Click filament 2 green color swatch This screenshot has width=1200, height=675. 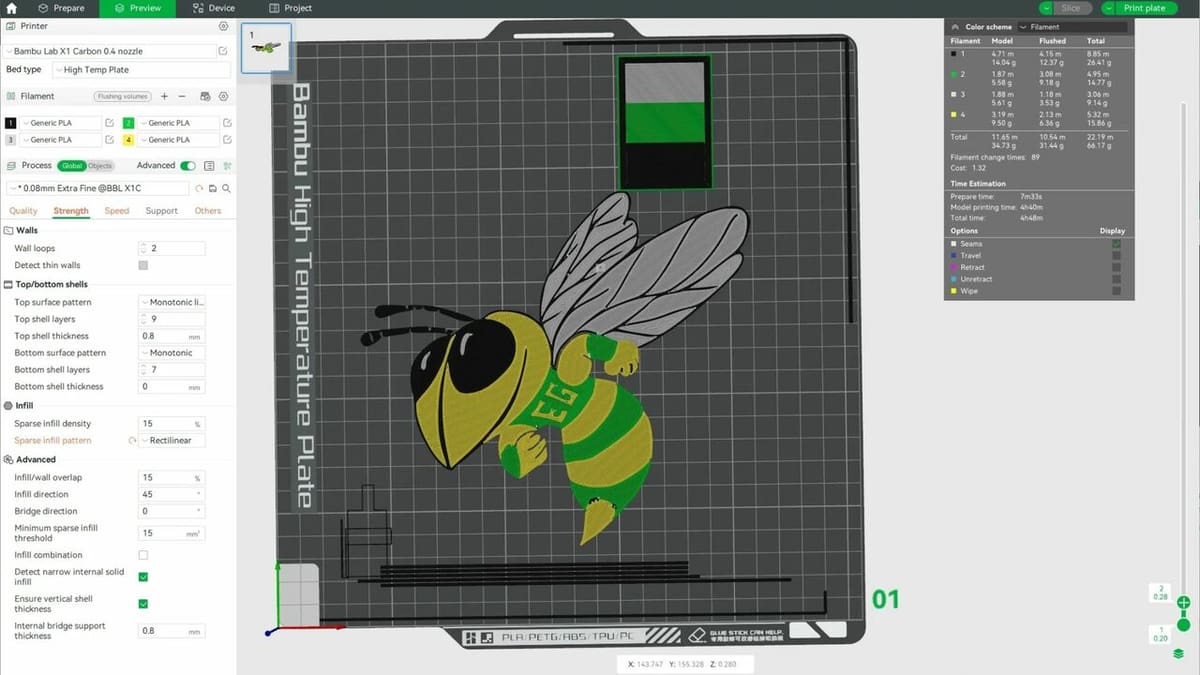point(128,123)
